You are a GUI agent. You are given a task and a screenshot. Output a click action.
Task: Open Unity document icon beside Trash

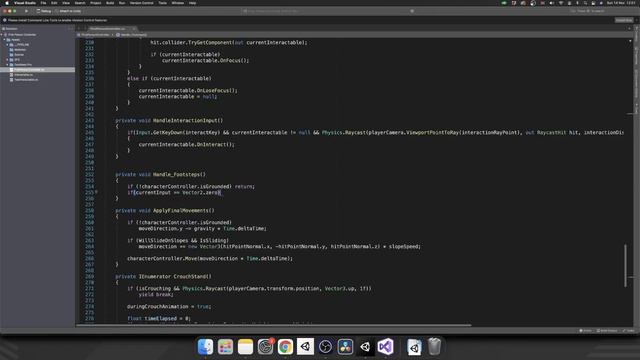coord(414,347)
